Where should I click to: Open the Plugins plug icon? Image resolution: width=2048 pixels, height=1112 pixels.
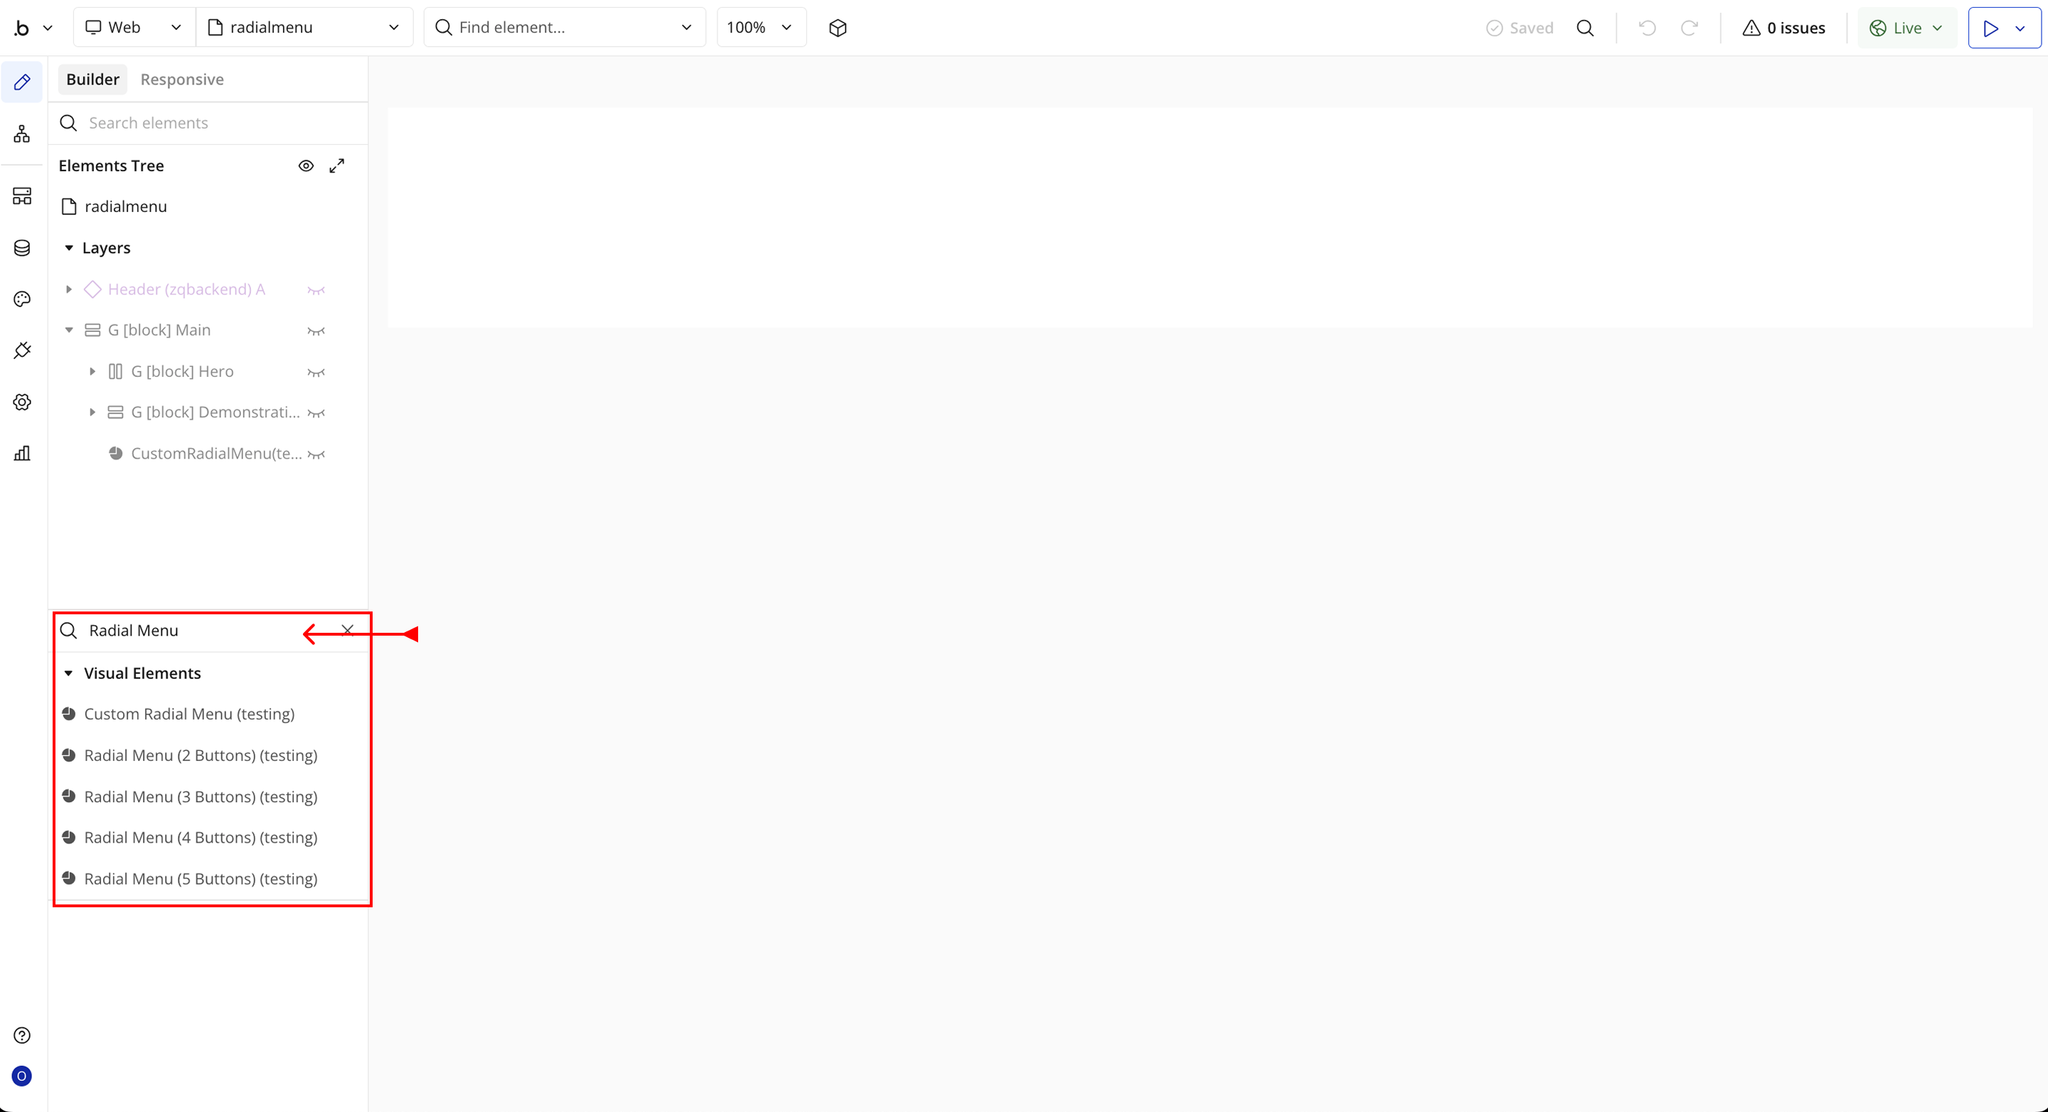pyautogui.click(x=22, y=350)
